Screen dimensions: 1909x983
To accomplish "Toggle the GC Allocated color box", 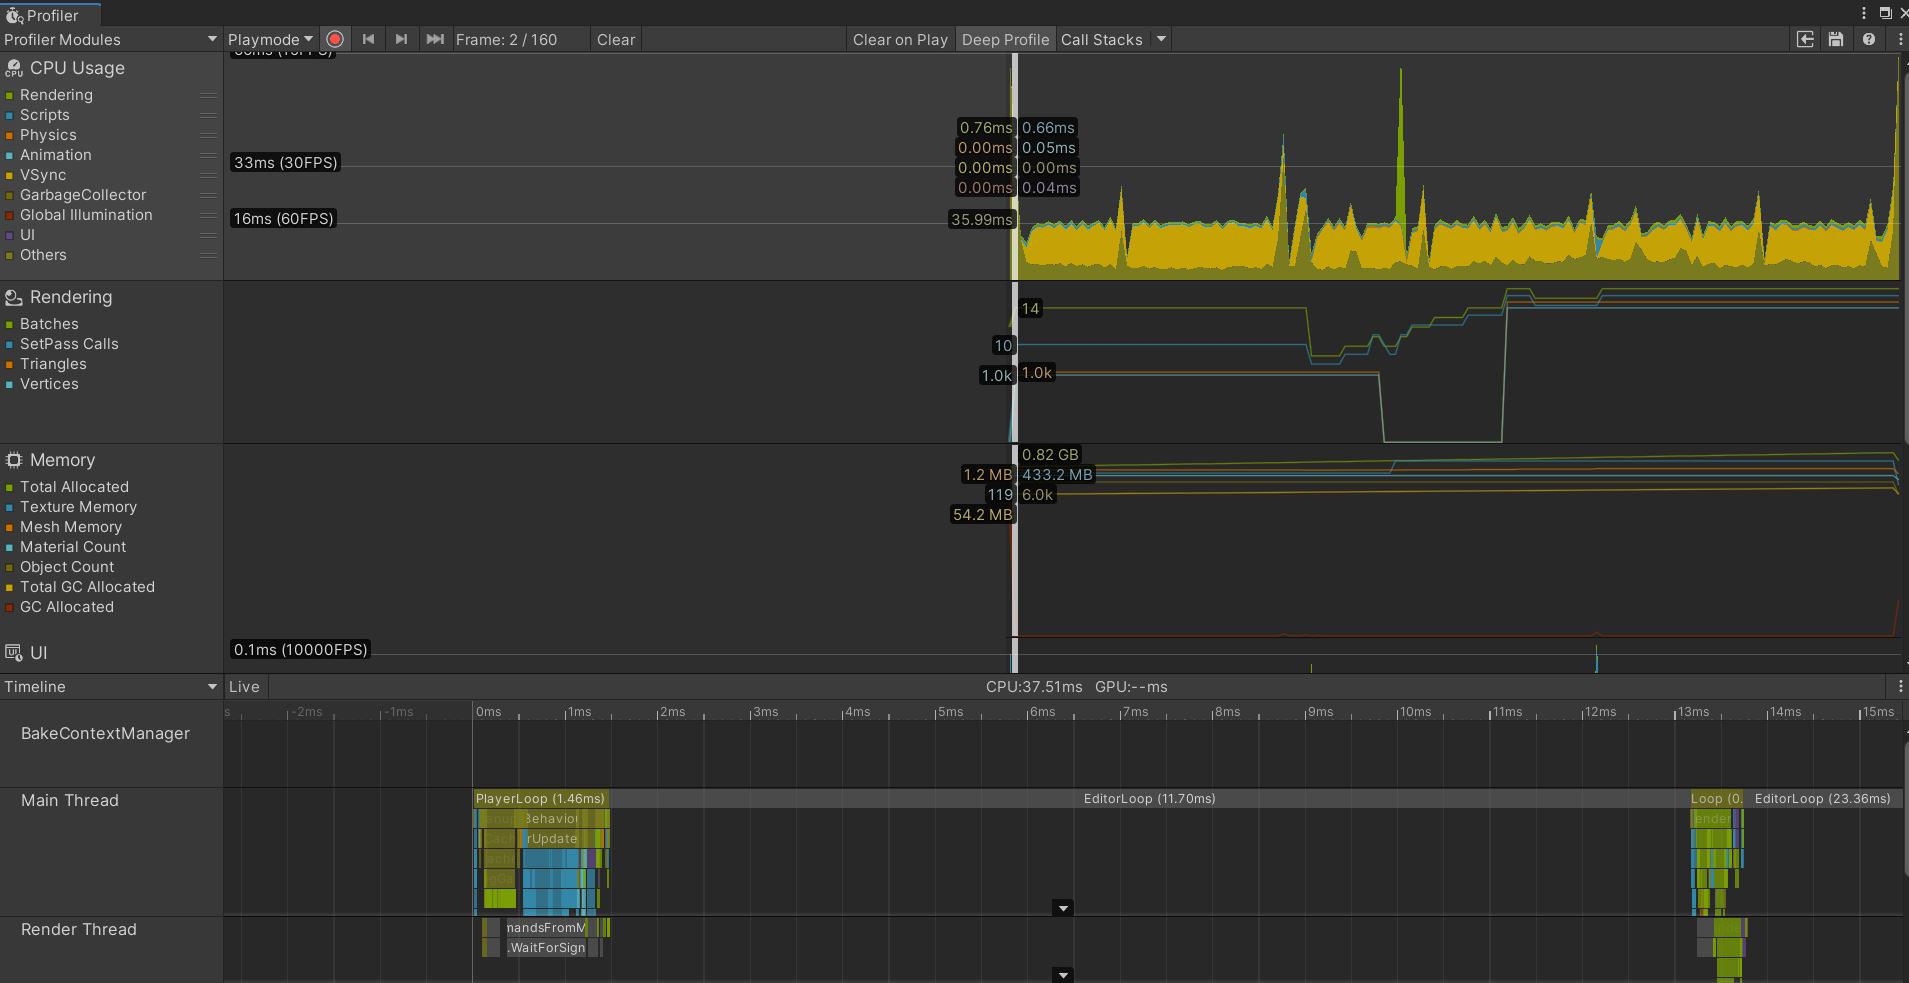I will (x=10, y=608).
